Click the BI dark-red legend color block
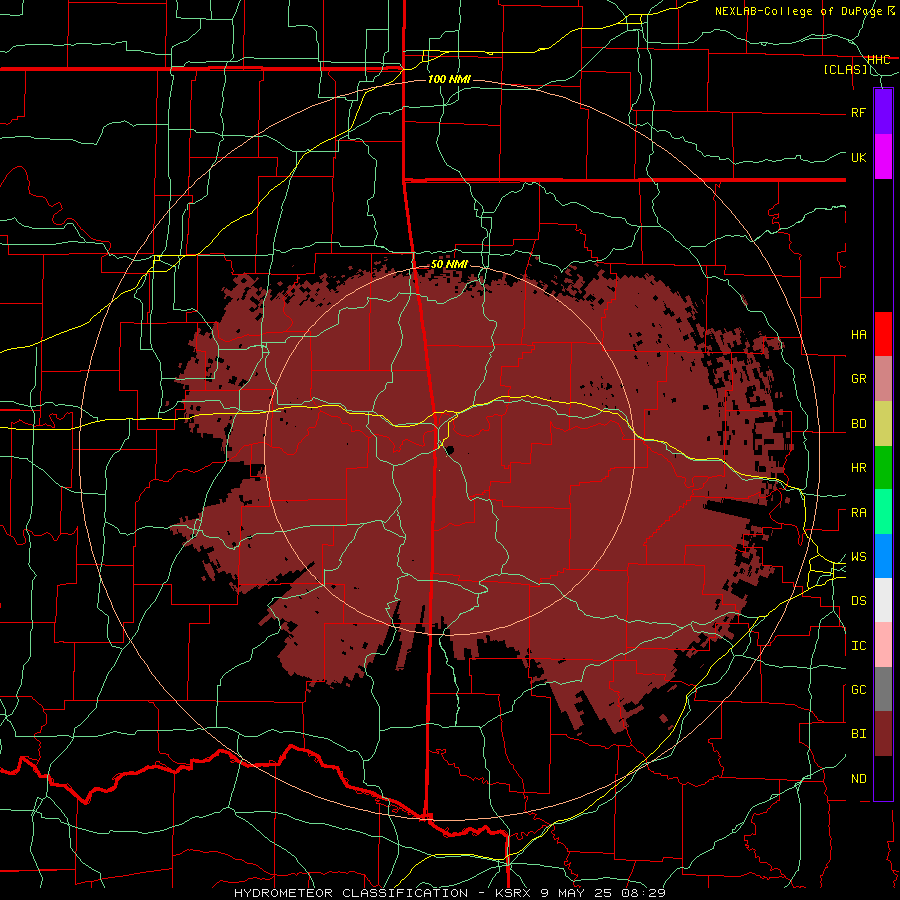 (883, 734)
